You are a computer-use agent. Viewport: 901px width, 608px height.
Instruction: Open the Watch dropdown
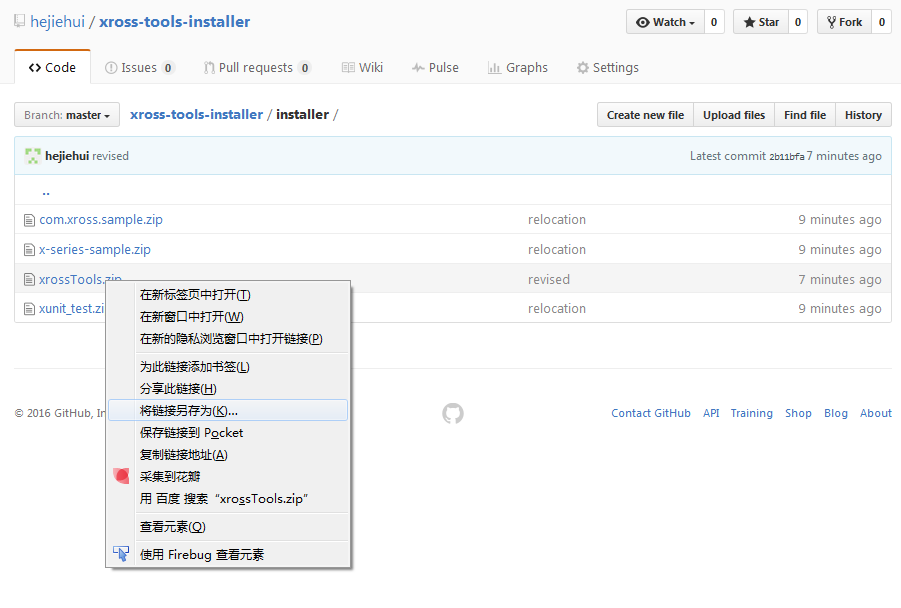click(665, 22)
